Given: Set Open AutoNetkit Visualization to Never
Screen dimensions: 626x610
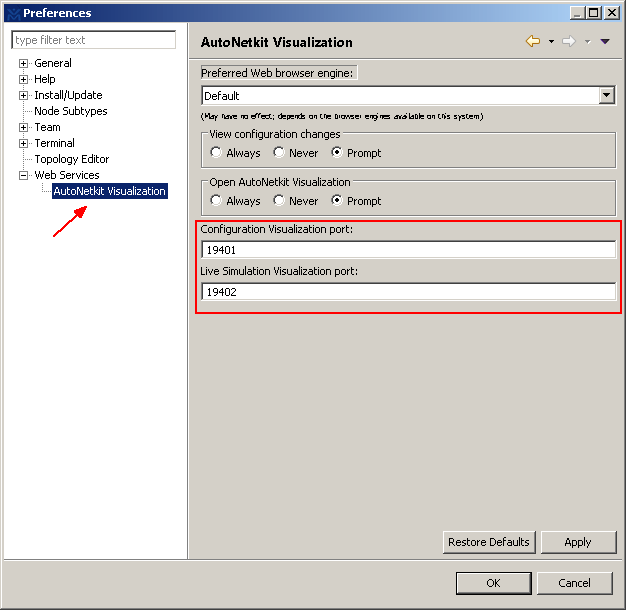Looking at the screenshot, I should (296, 201).
